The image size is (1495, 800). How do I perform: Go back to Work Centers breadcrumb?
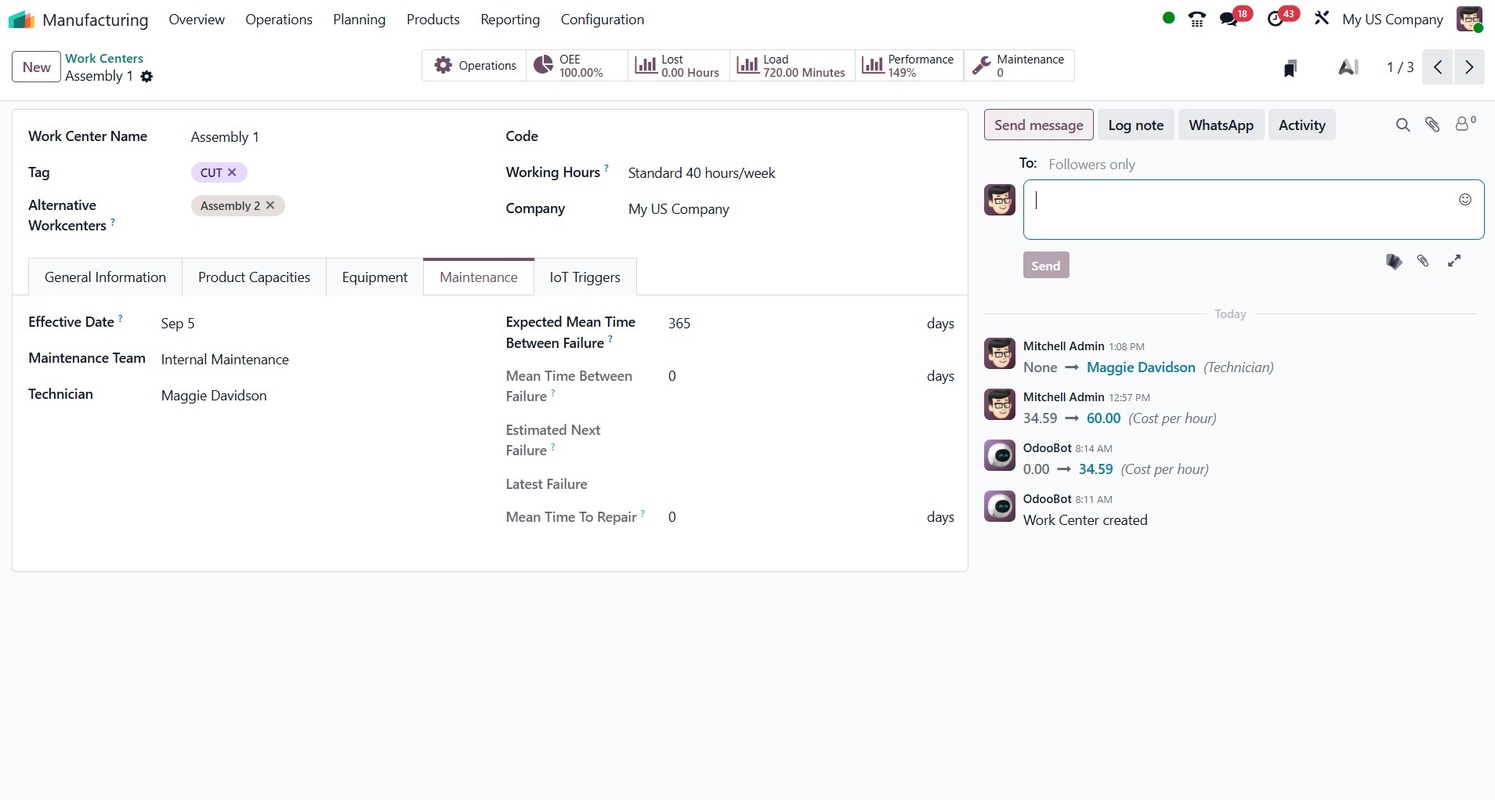pyautogui.click(x=104, y=58)
